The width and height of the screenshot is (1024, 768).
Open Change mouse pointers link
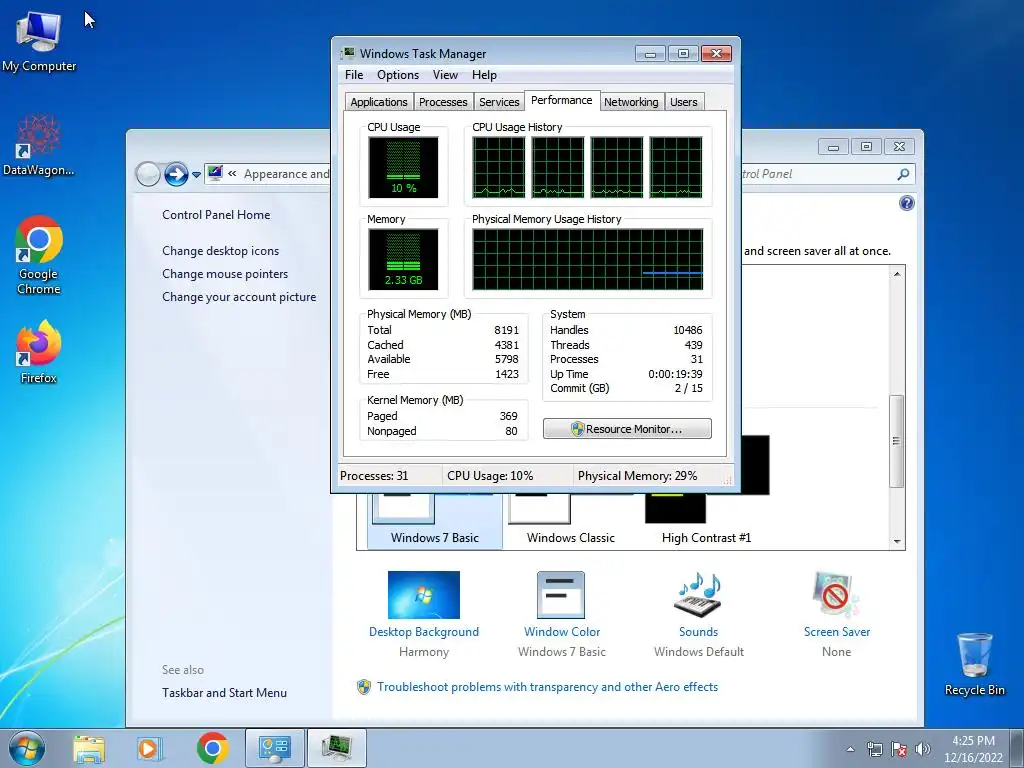pos(225,274)
